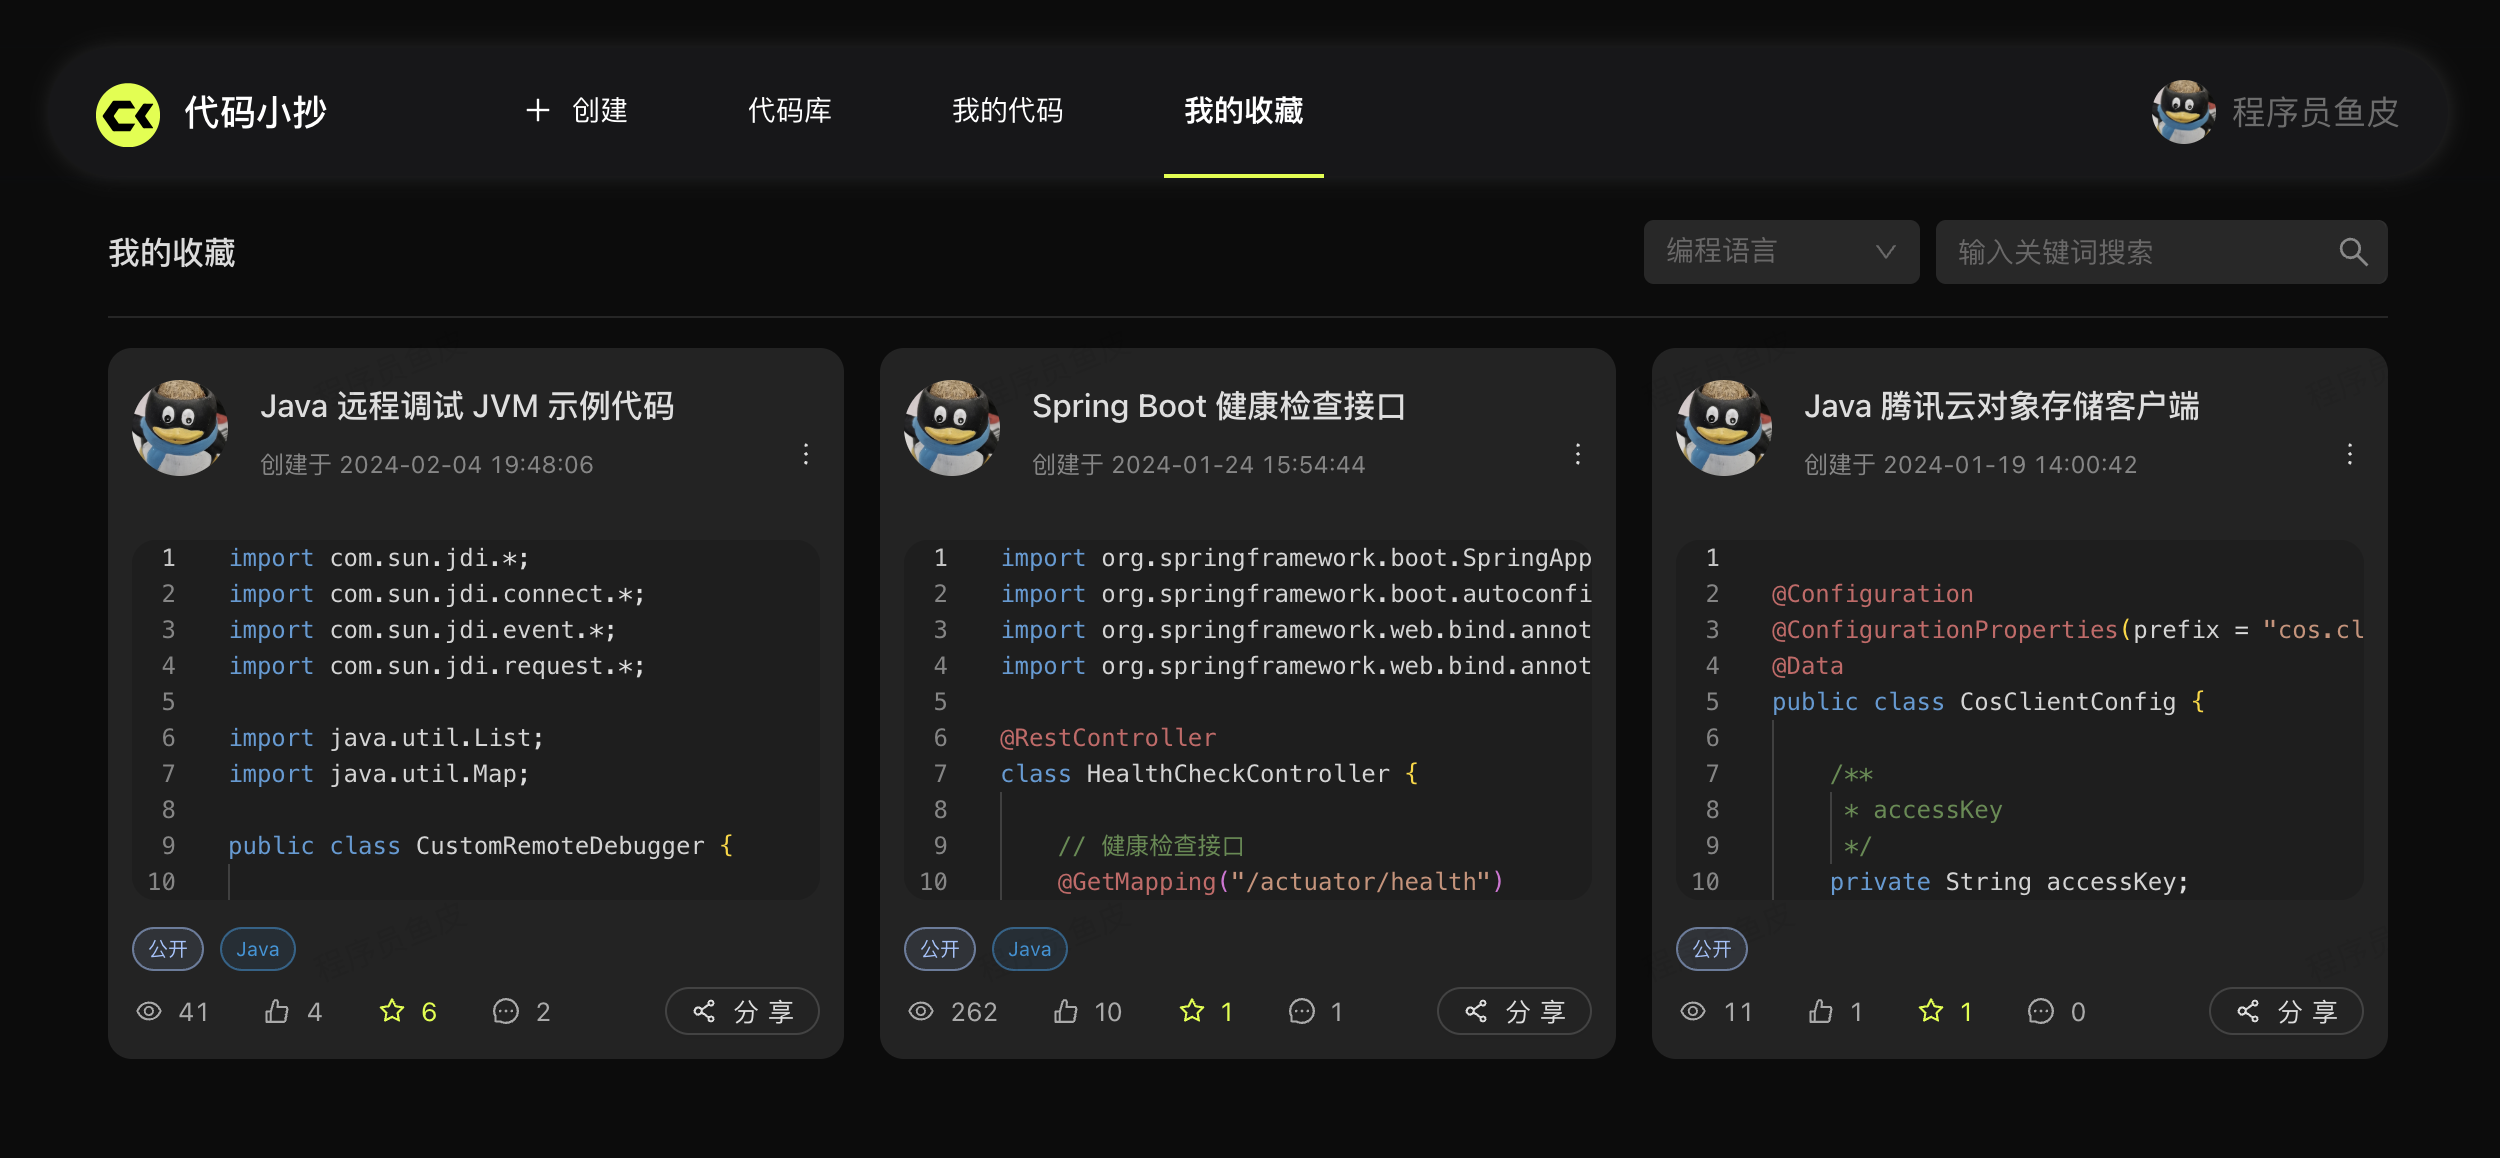This screenshot has height=1158, width=2500.
Task: Toggle favorite star on 腾讯云对象存储 card
Action: pyautogui.click(x=1930, y=1011)
